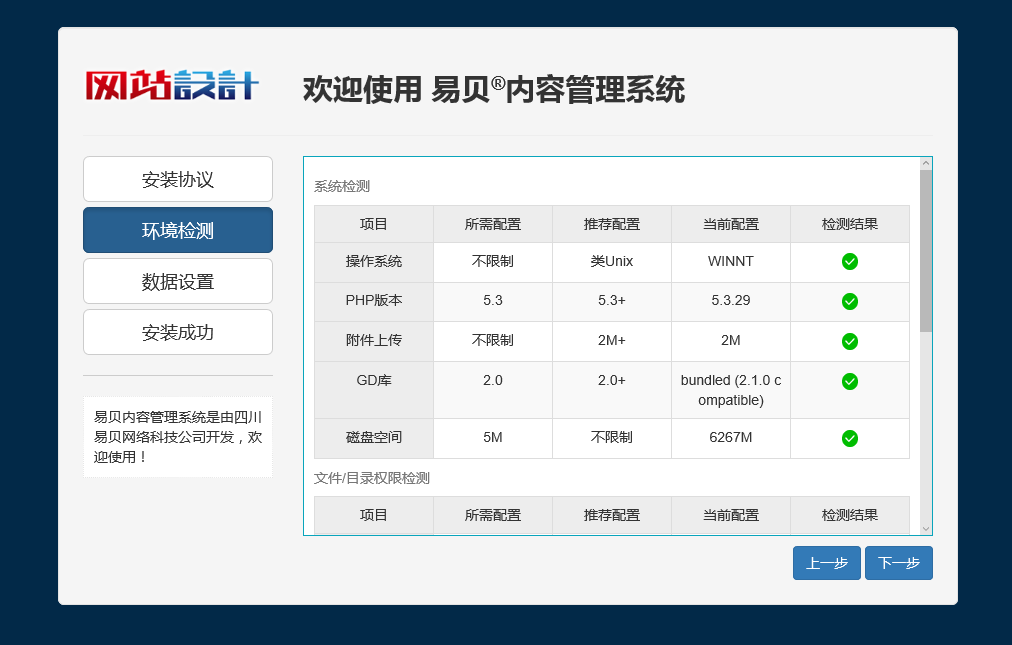Click the green check icon for 磁盘空间
Image resolution: width=1012 pixels, height=645 pixels.
click(850, 438)
